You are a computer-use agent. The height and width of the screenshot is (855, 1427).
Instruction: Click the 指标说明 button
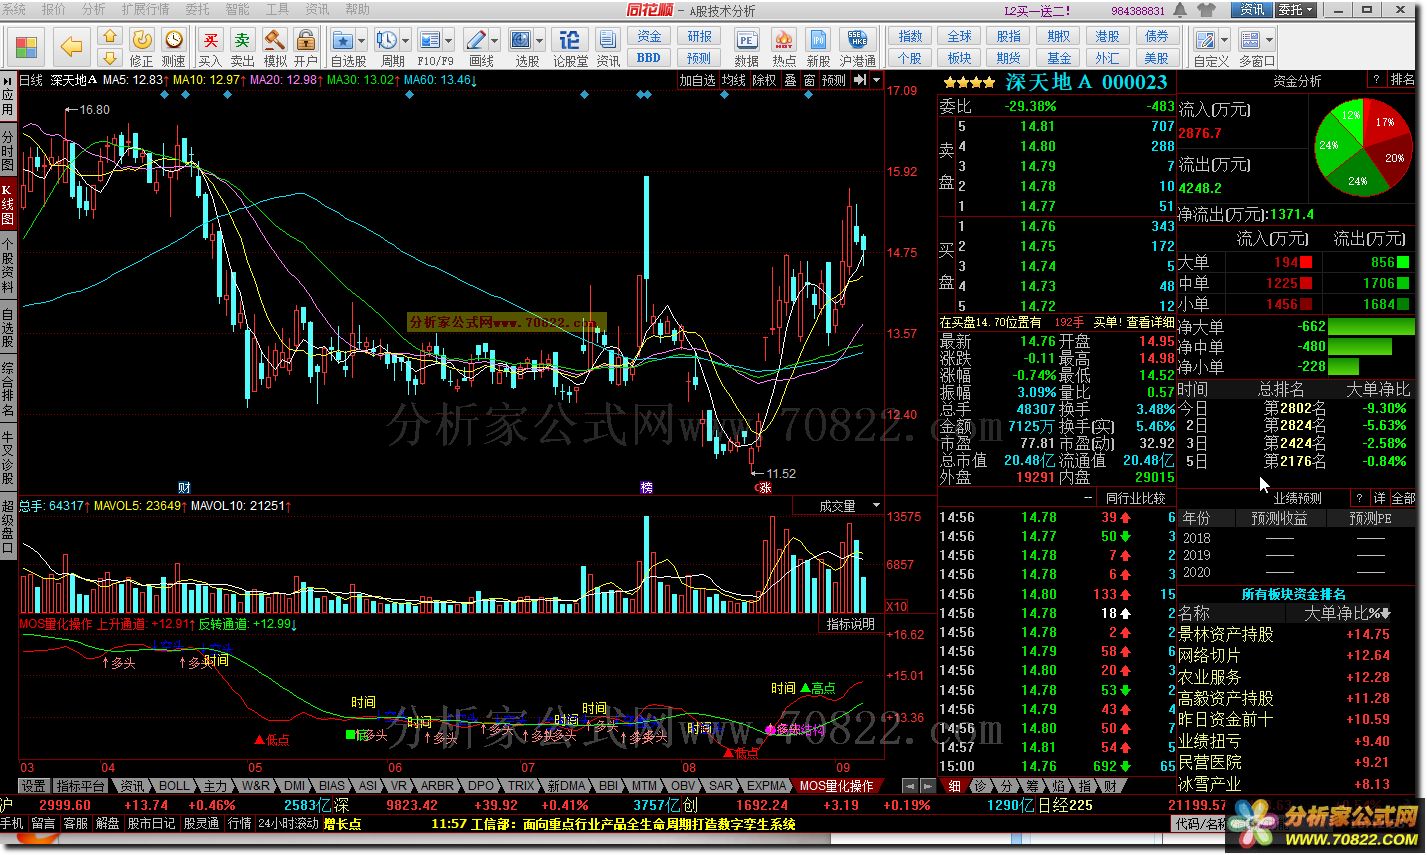point(851,624)
